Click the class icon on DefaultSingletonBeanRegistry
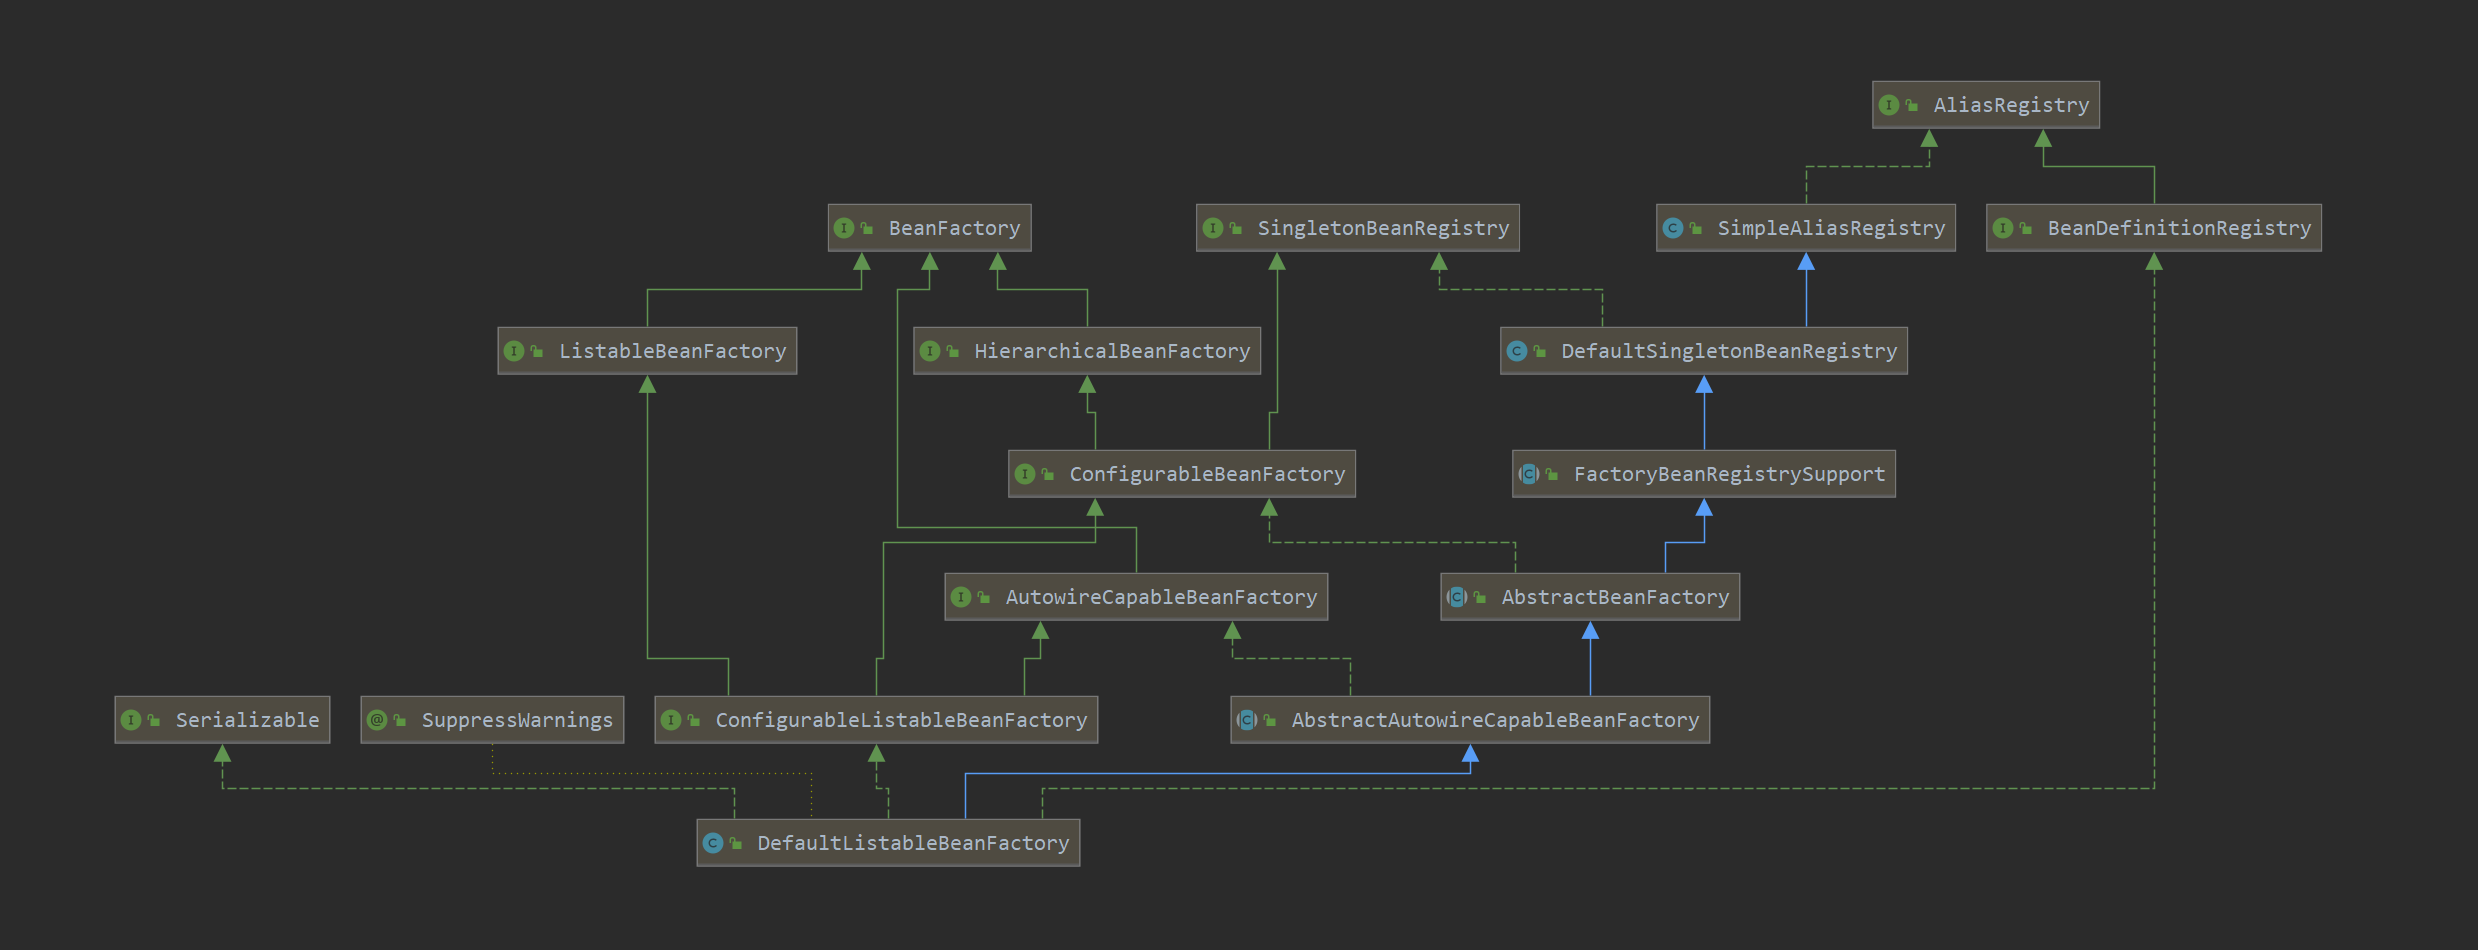 point(1516,351)
